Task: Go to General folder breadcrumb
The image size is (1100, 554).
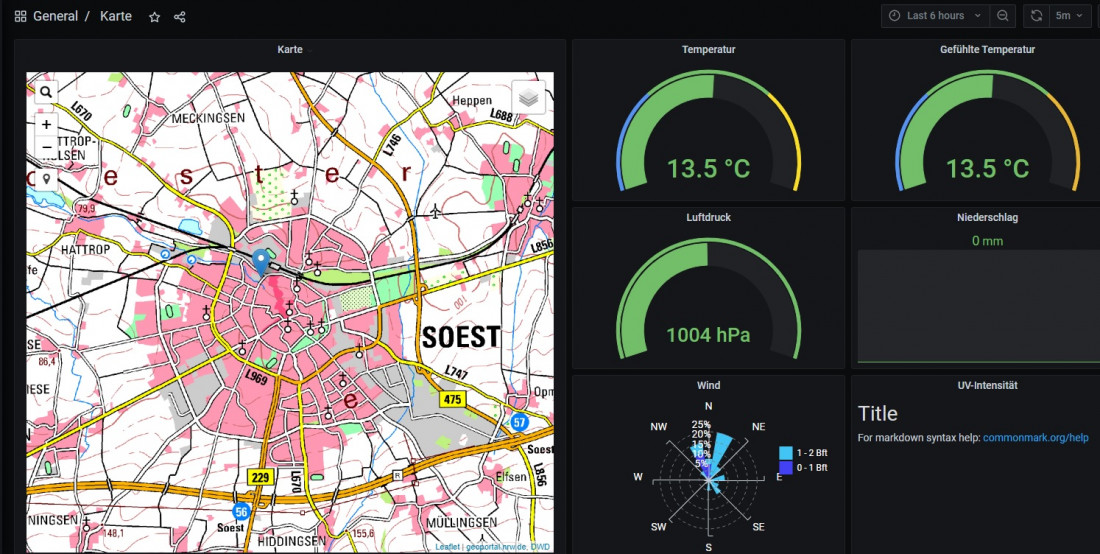Action: pyautogui.click(x=55, y=17)
